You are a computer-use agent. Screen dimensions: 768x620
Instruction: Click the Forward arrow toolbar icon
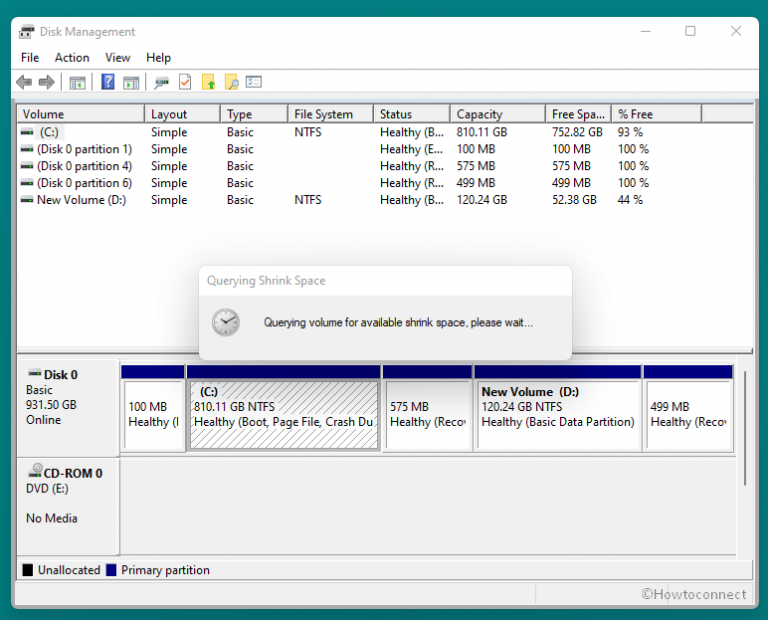[x=46, y=83]
